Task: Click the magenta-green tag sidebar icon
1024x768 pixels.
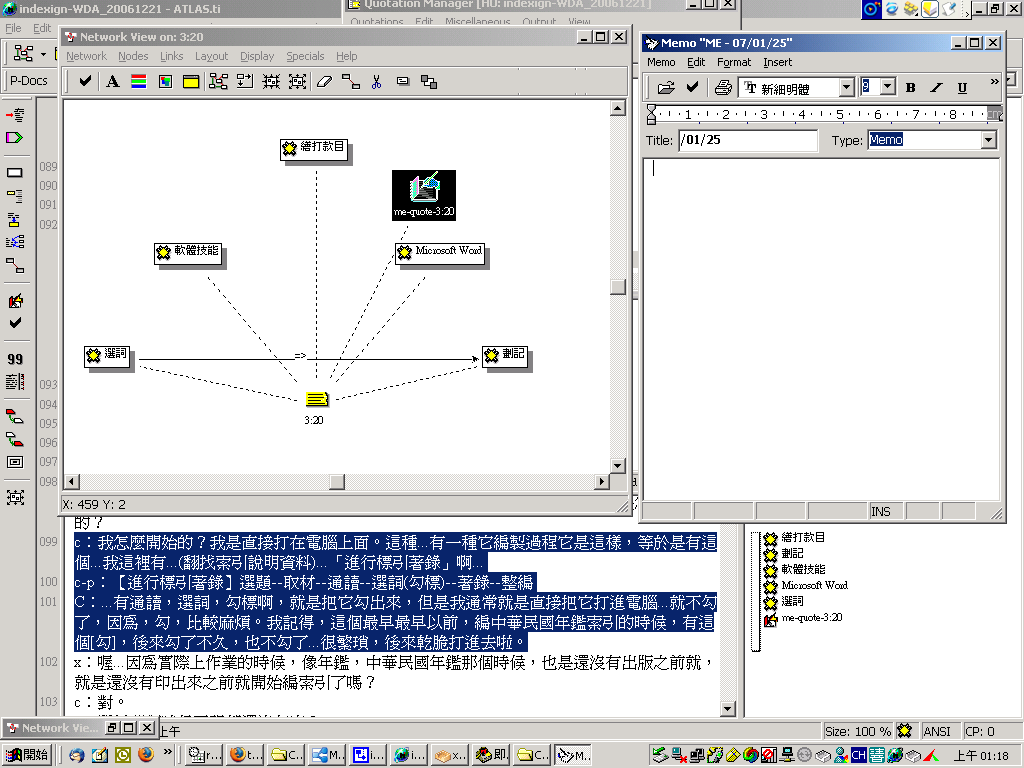Action: [x=14, y=138]
